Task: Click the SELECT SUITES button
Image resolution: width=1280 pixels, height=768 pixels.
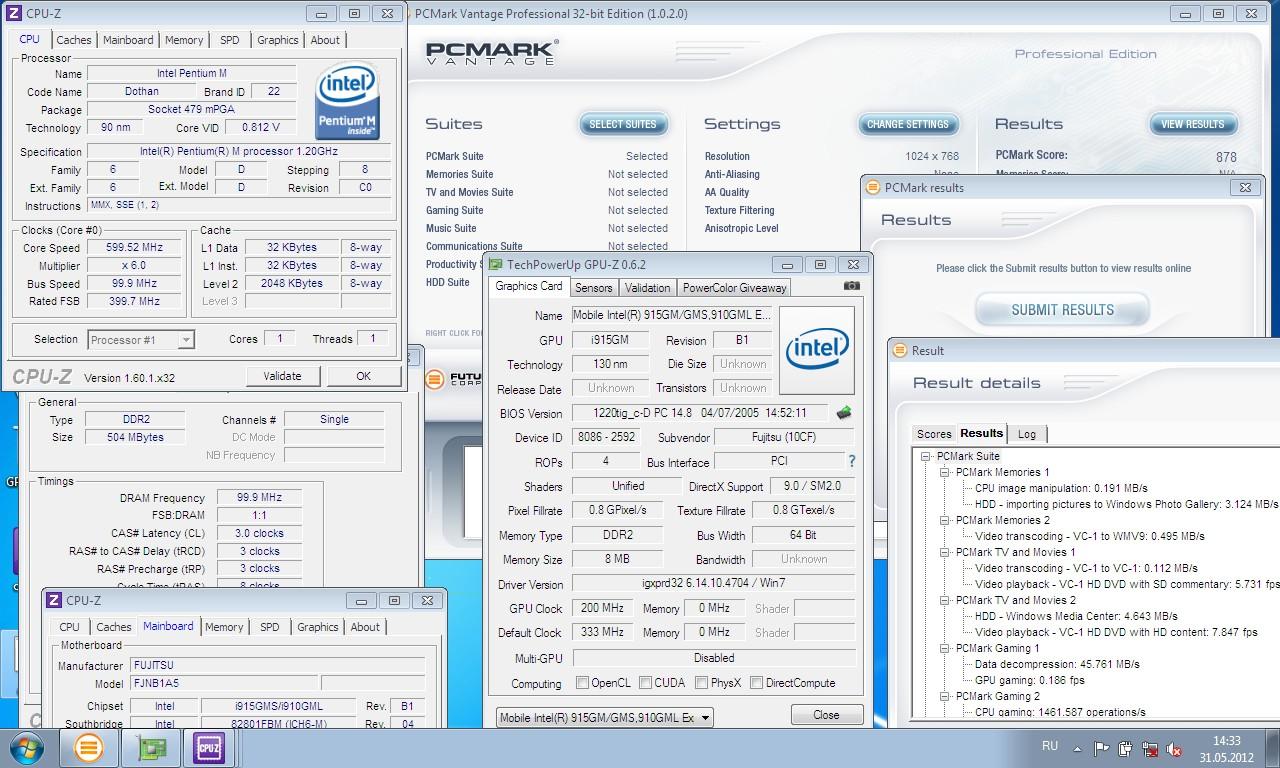Action: coord(623,124)
